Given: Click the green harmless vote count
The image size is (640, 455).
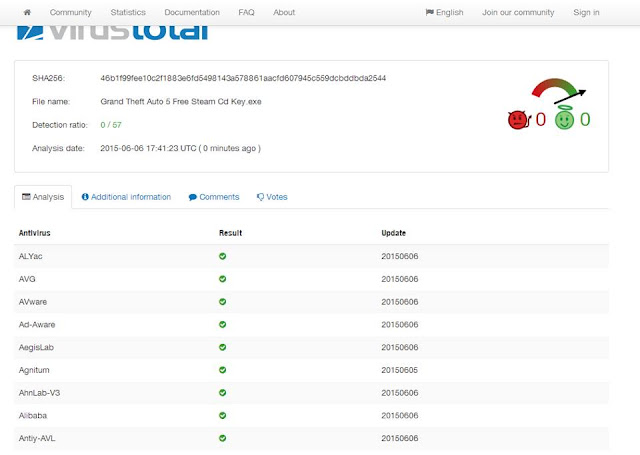Looking at the screenshot, I should click(x=585, y=120).
